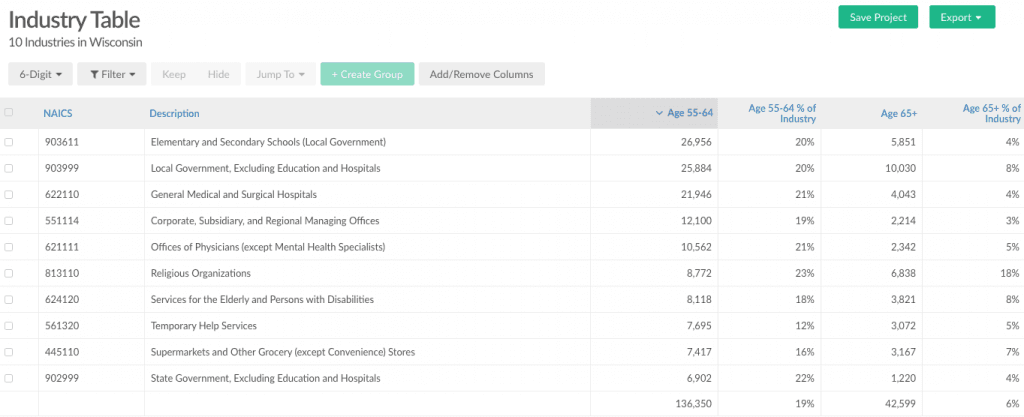Toggle the select-all checkbox in table header
Screen dimensions: 1024x417
(9, 113)
